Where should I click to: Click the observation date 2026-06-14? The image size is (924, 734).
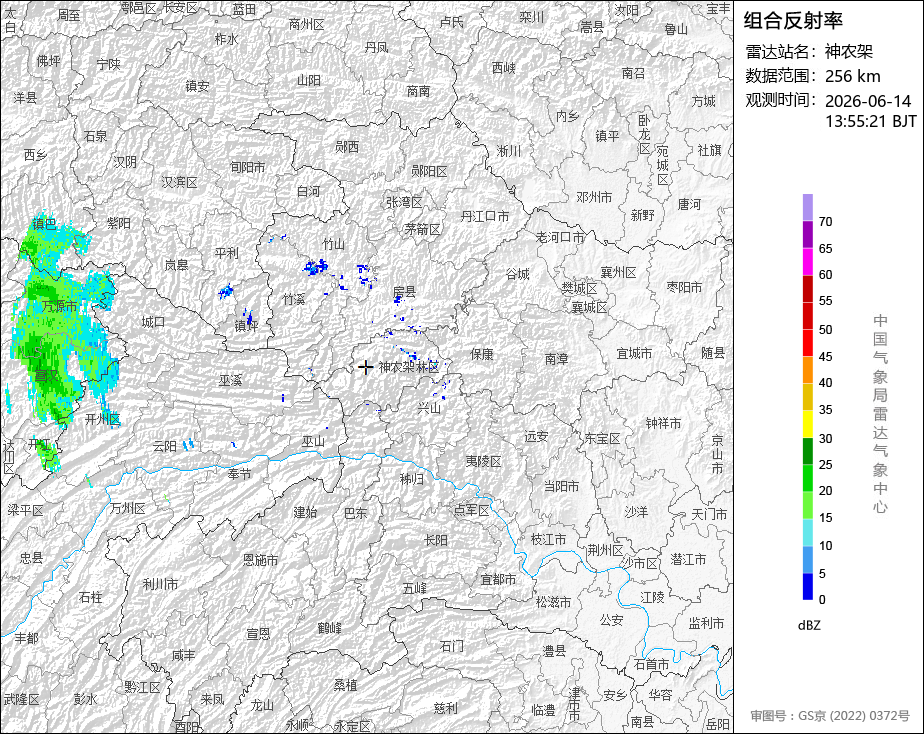[867, 101]
